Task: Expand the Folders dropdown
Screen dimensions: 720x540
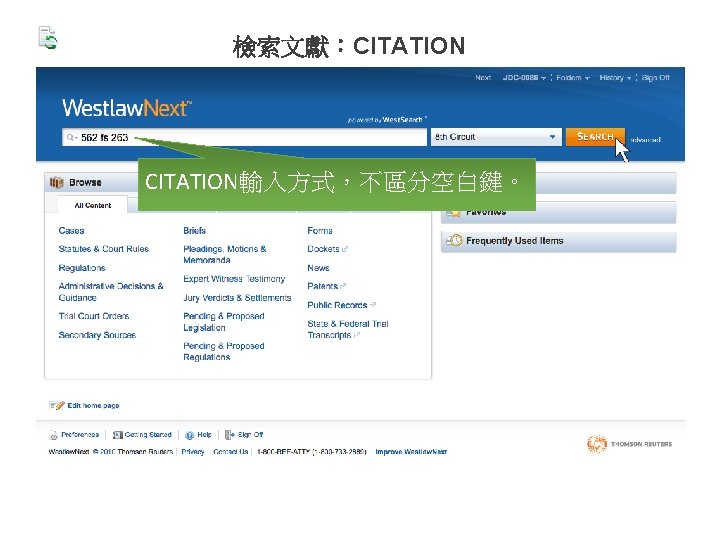Action: 573,78
